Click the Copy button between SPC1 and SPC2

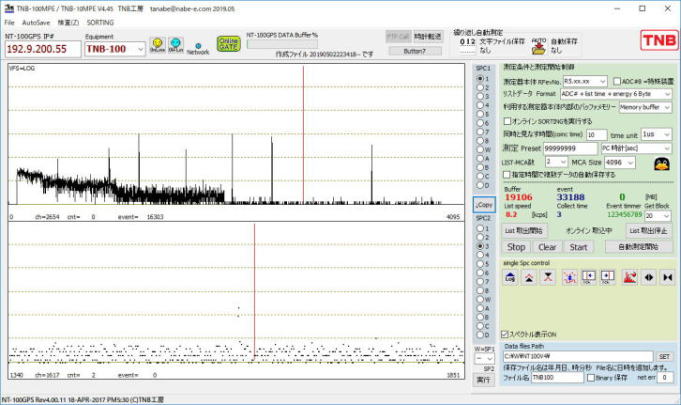(484, 205)
